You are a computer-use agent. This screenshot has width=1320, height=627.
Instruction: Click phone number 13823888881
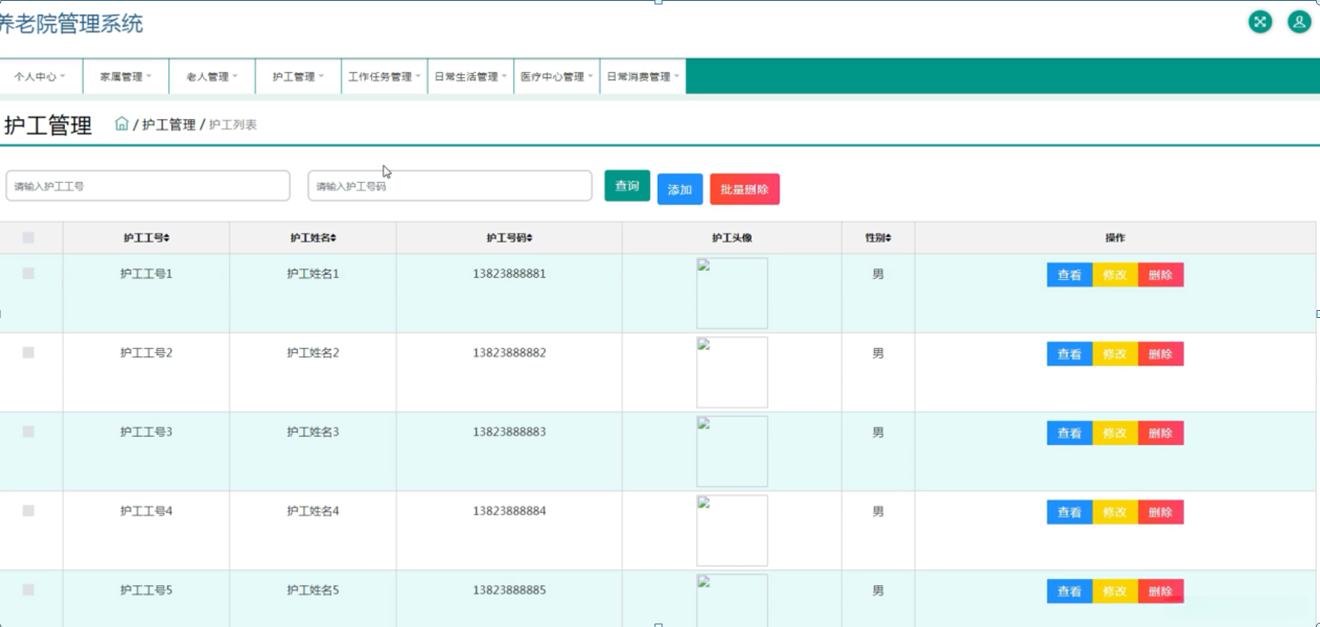[509, 274]
